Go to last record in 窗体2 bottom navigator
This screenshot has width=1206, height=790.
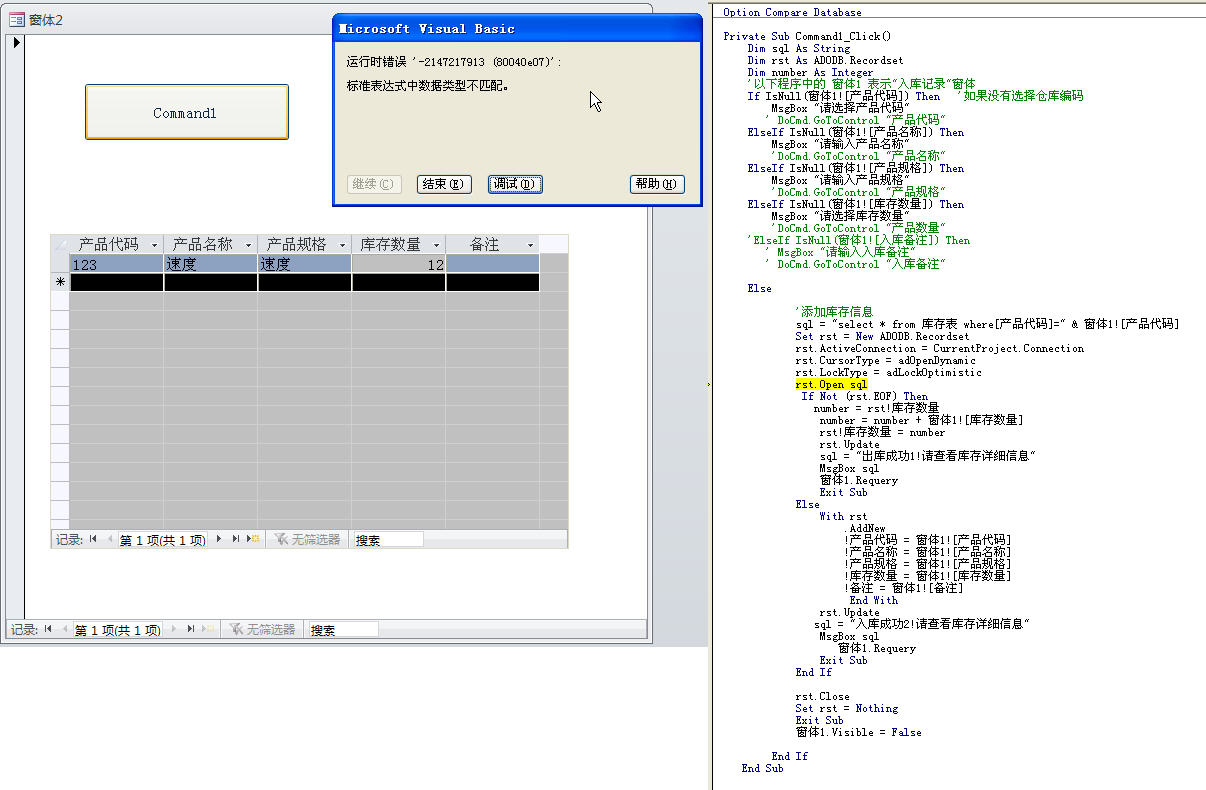click(190, 629)
